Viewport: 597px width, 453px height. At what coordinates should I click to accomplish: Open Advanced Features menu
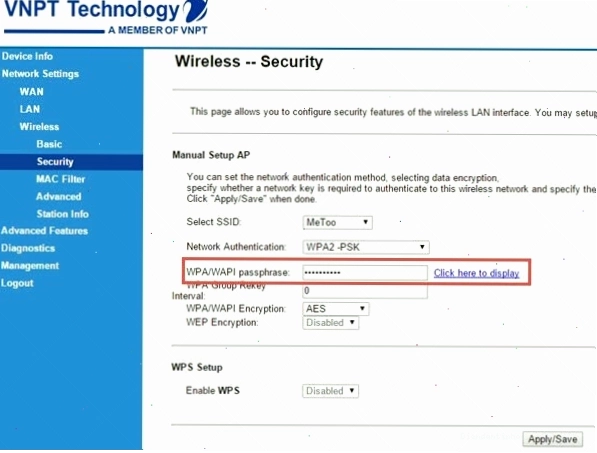(x=45, y=231)
